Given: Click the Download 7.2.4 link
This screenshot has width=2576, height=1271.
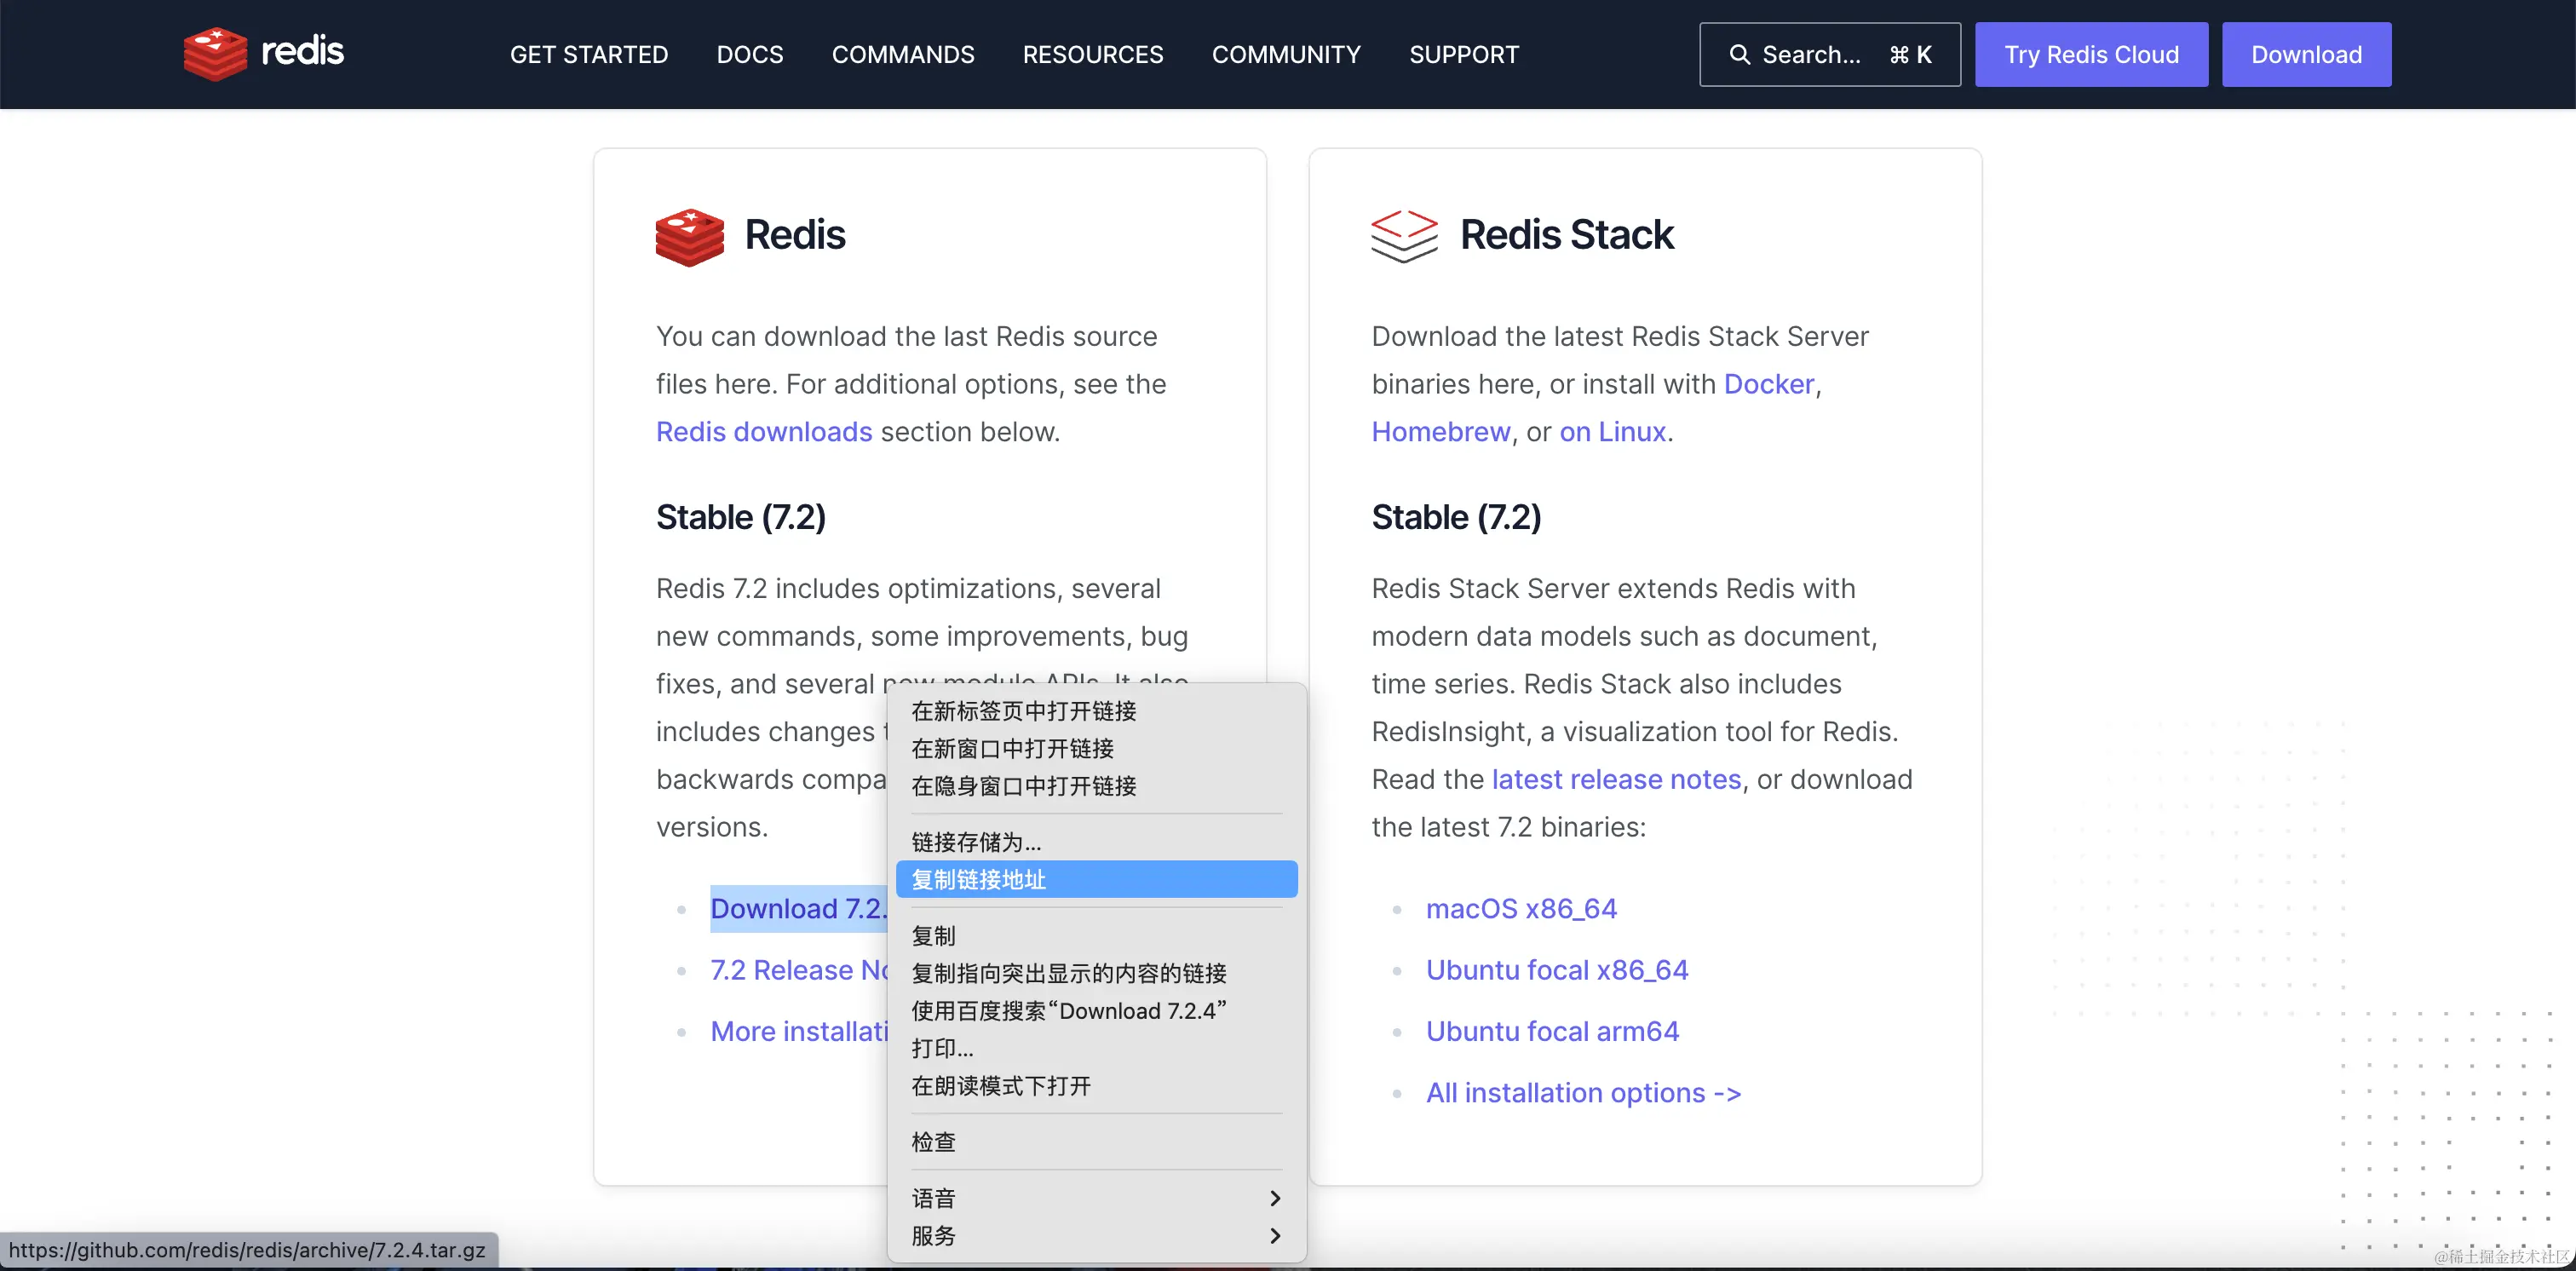Looking at the screenshot, I should (798, 909).
